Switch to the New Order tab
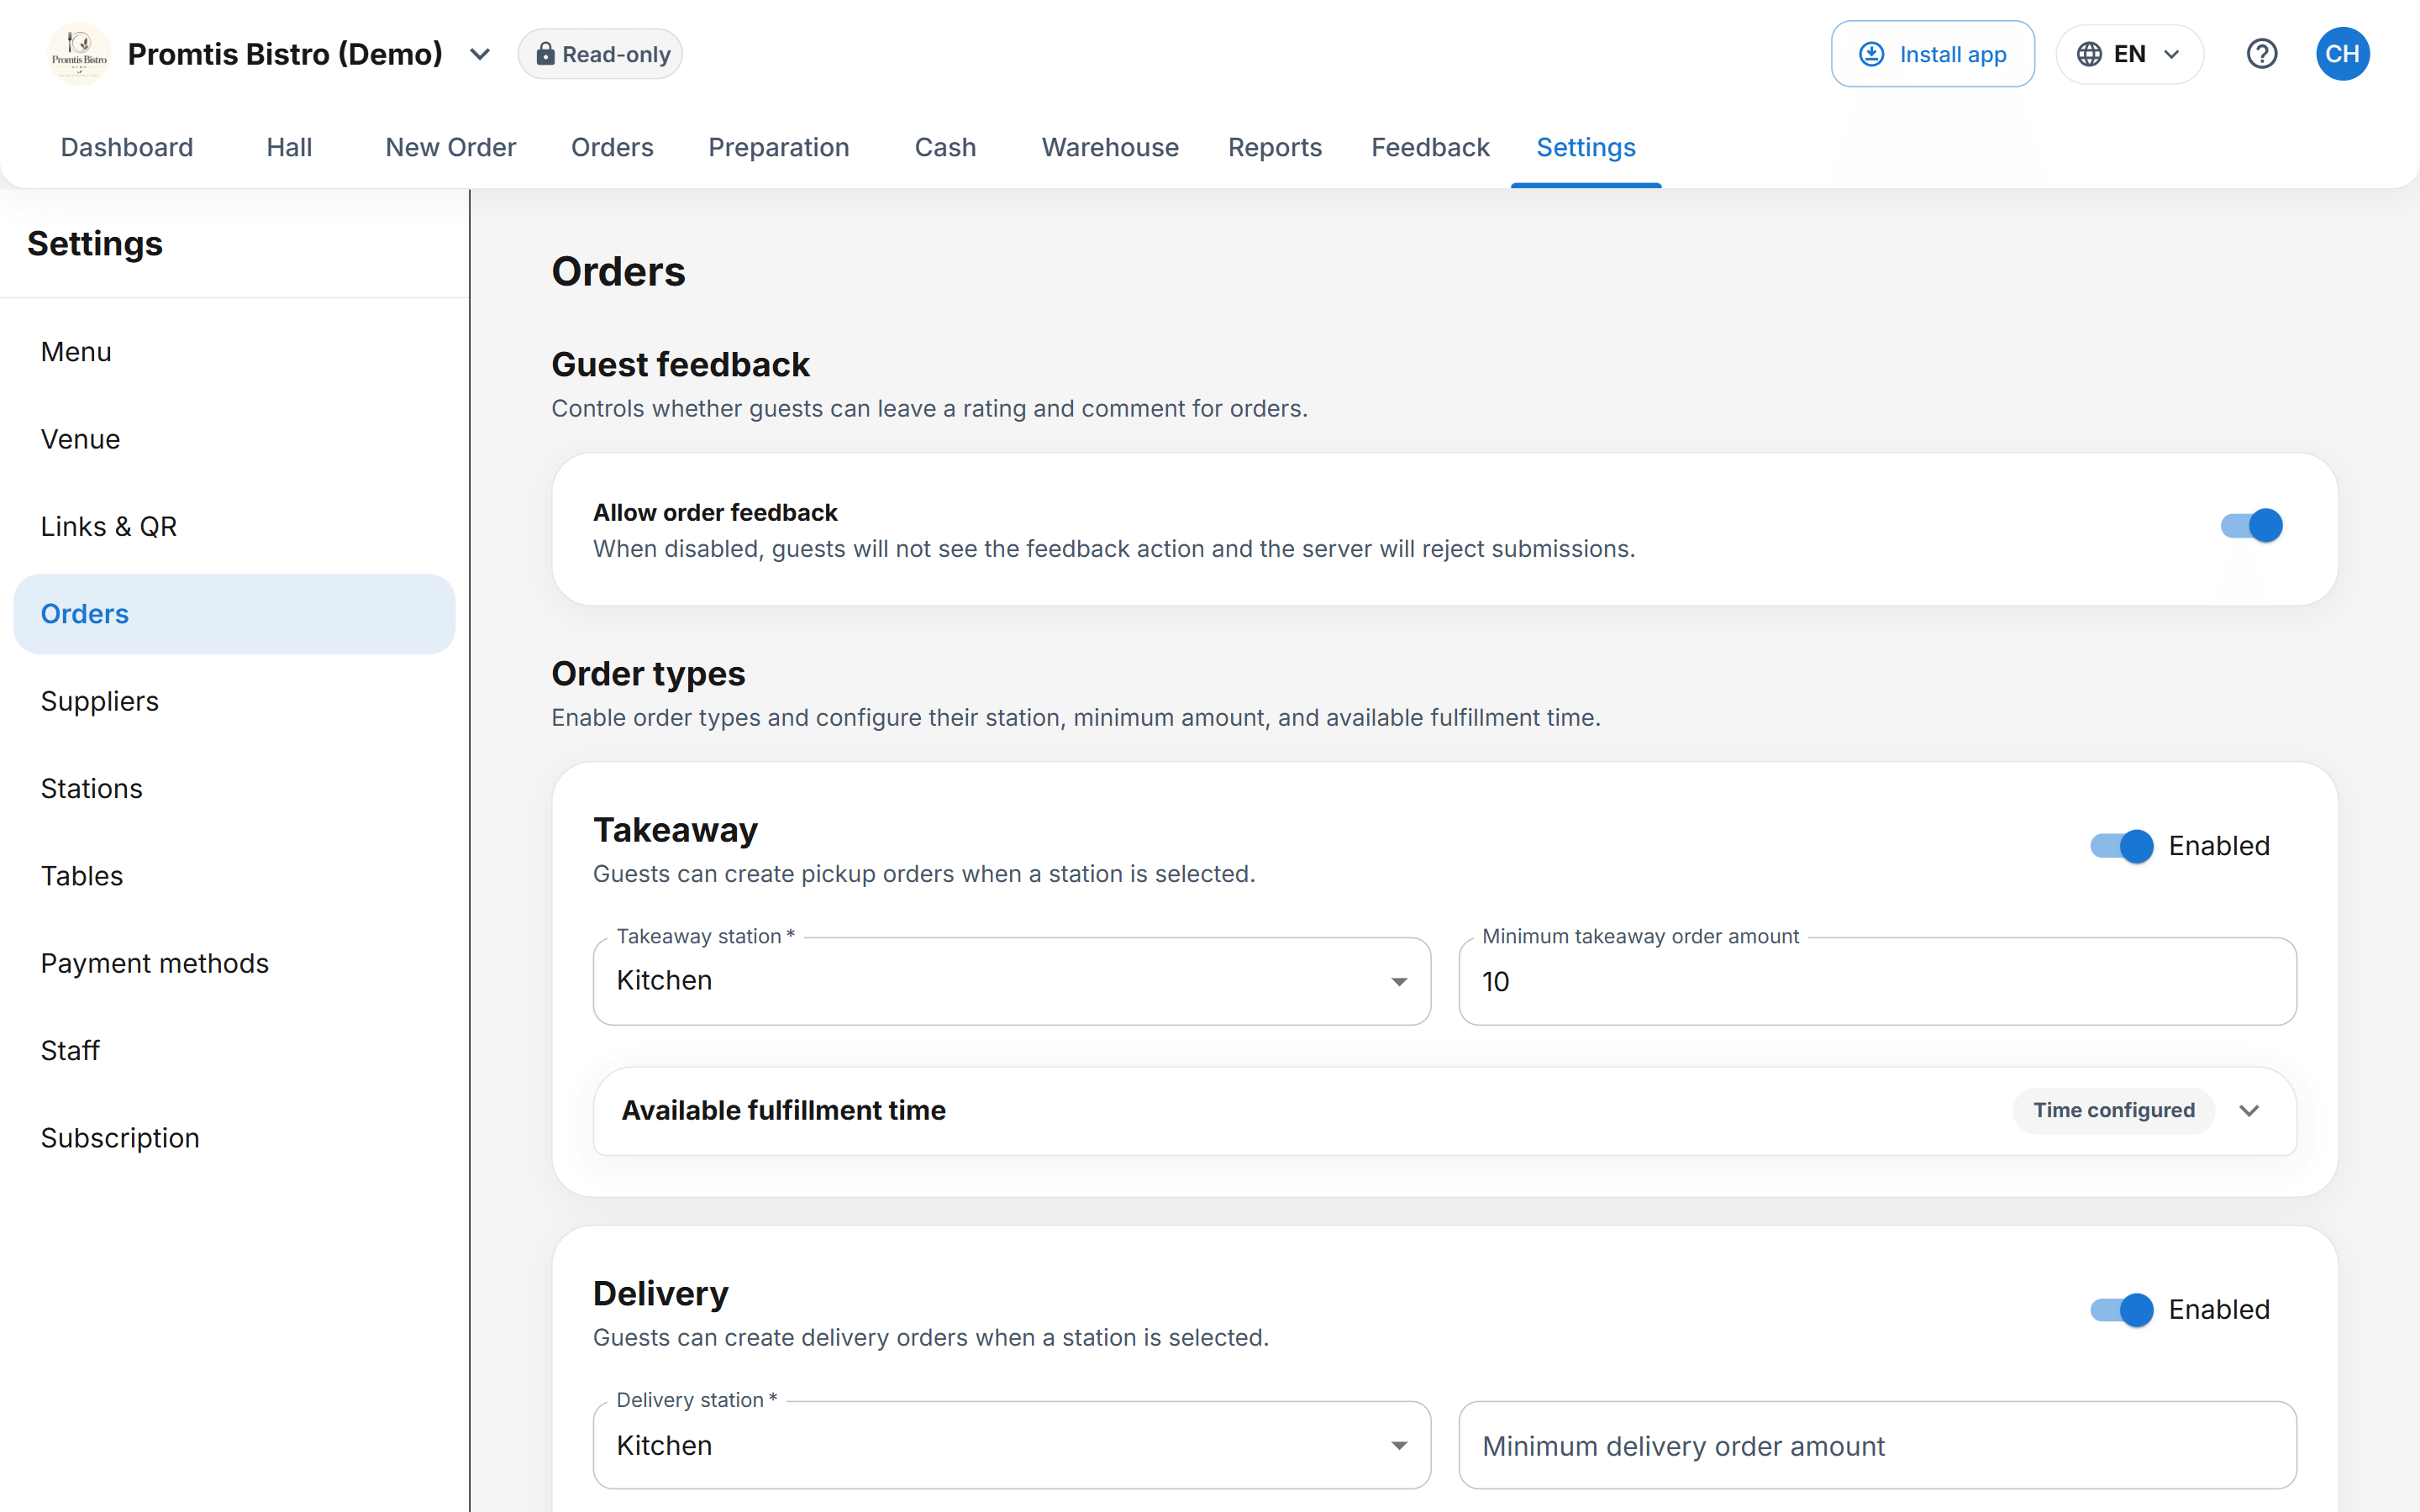 coord(451,147)
